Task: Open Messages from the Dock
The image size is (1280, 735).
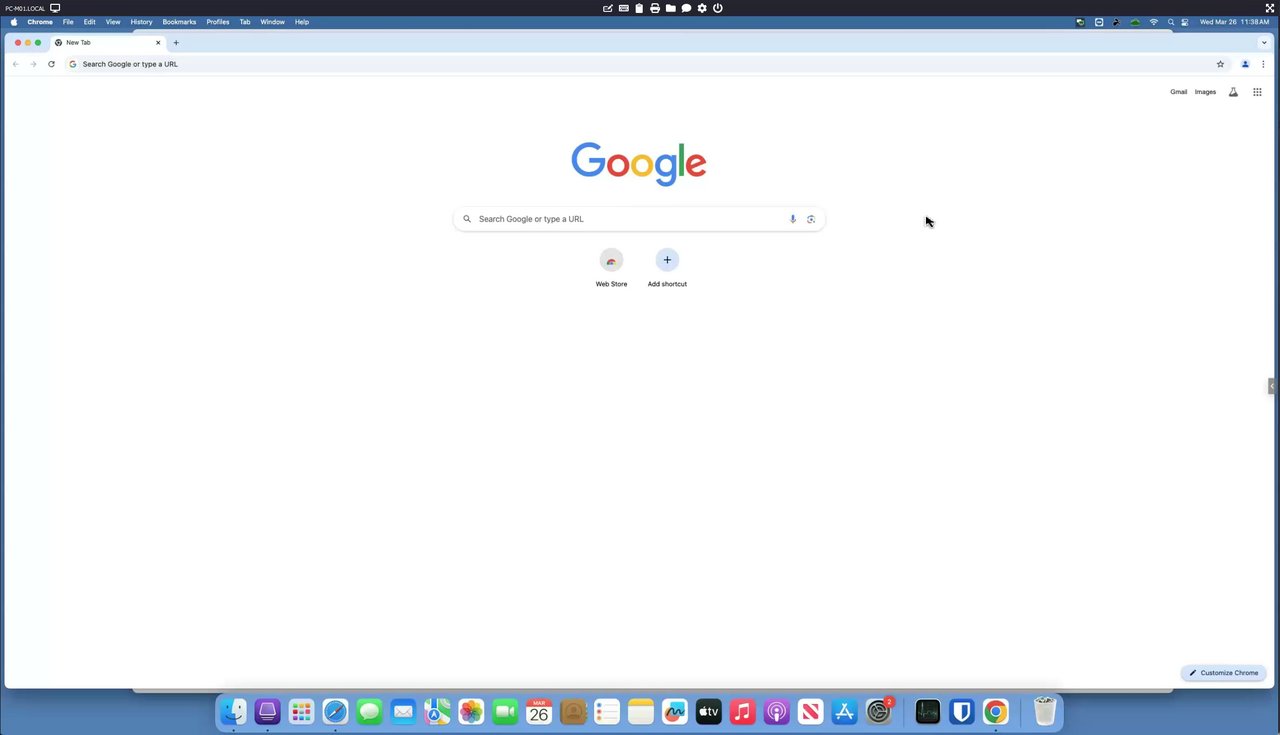Action: tap(369, 712)
